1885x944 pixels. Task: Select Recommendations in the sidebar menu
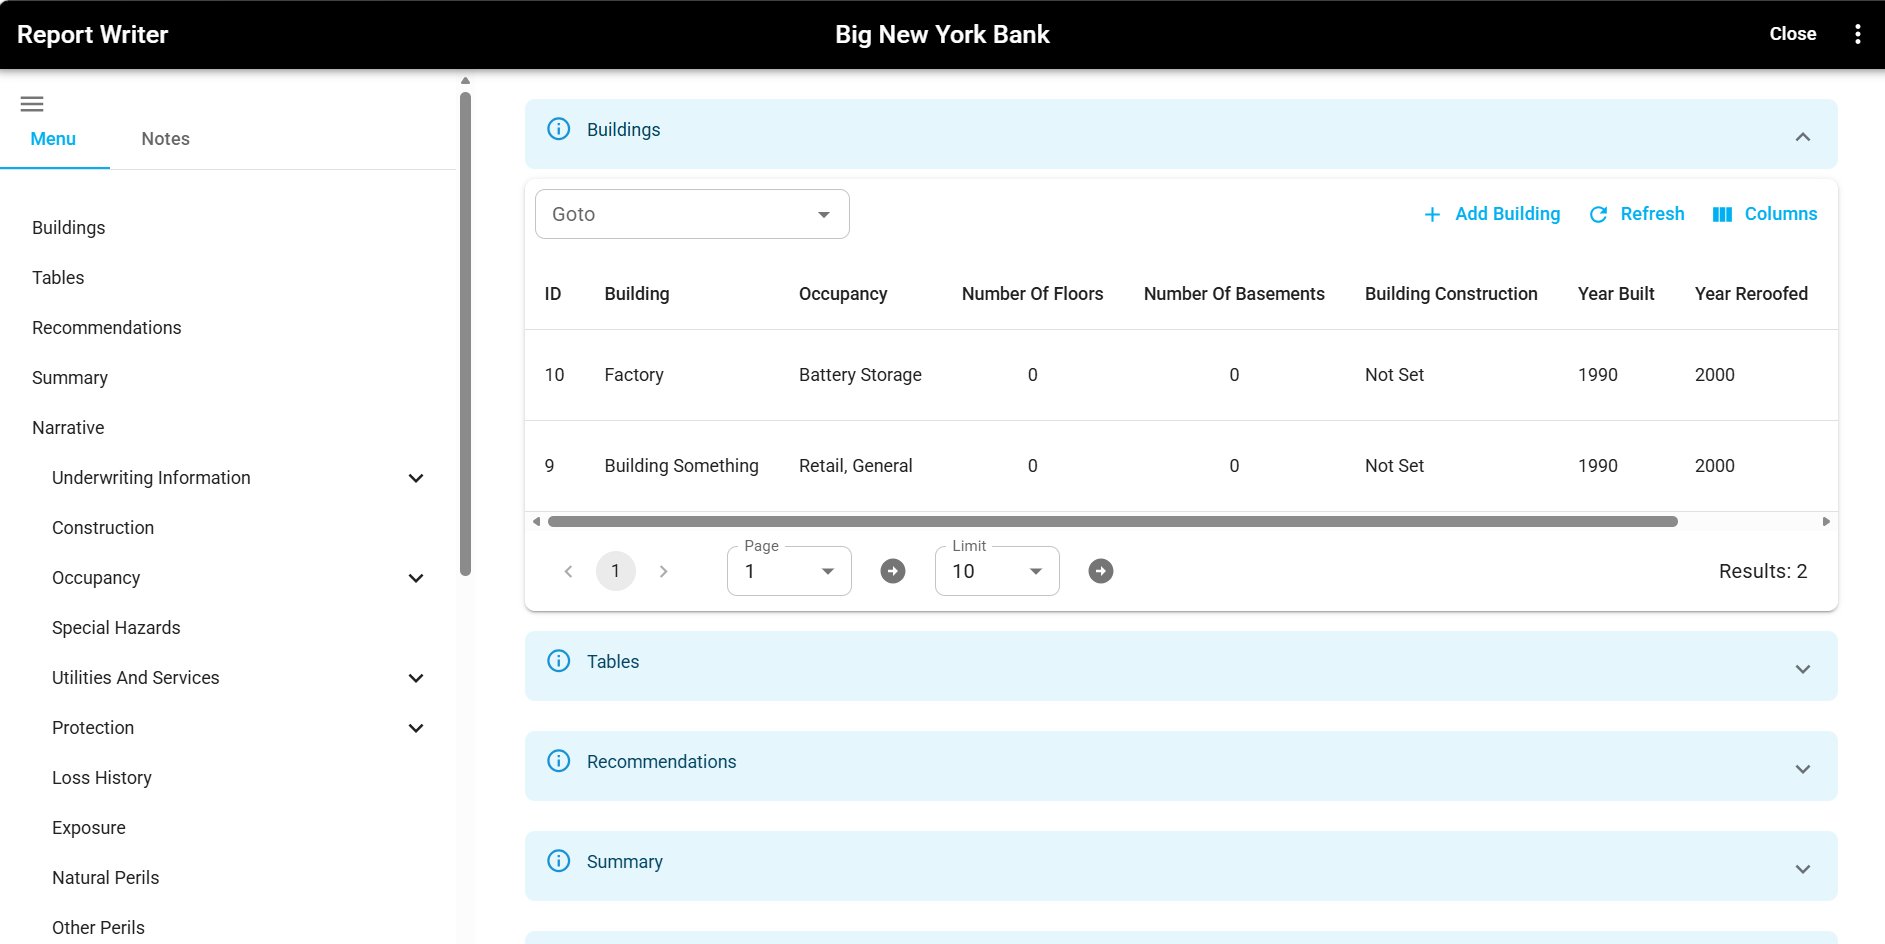[106, 328]
